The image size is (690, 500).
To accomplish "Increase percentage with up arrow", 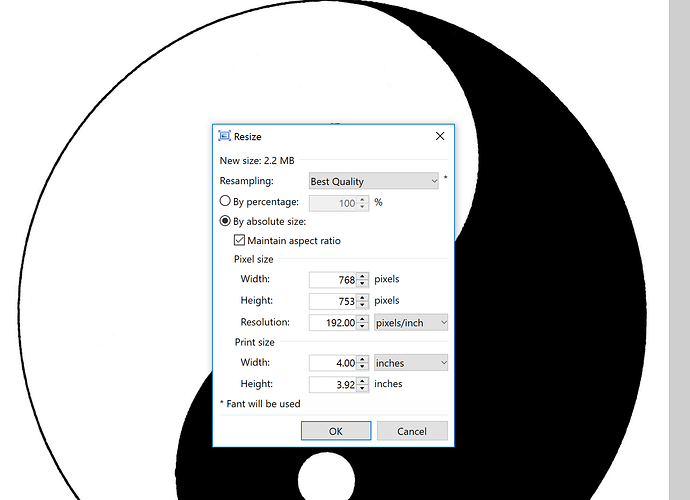I will pyautogui.click(x=363, y=199).
